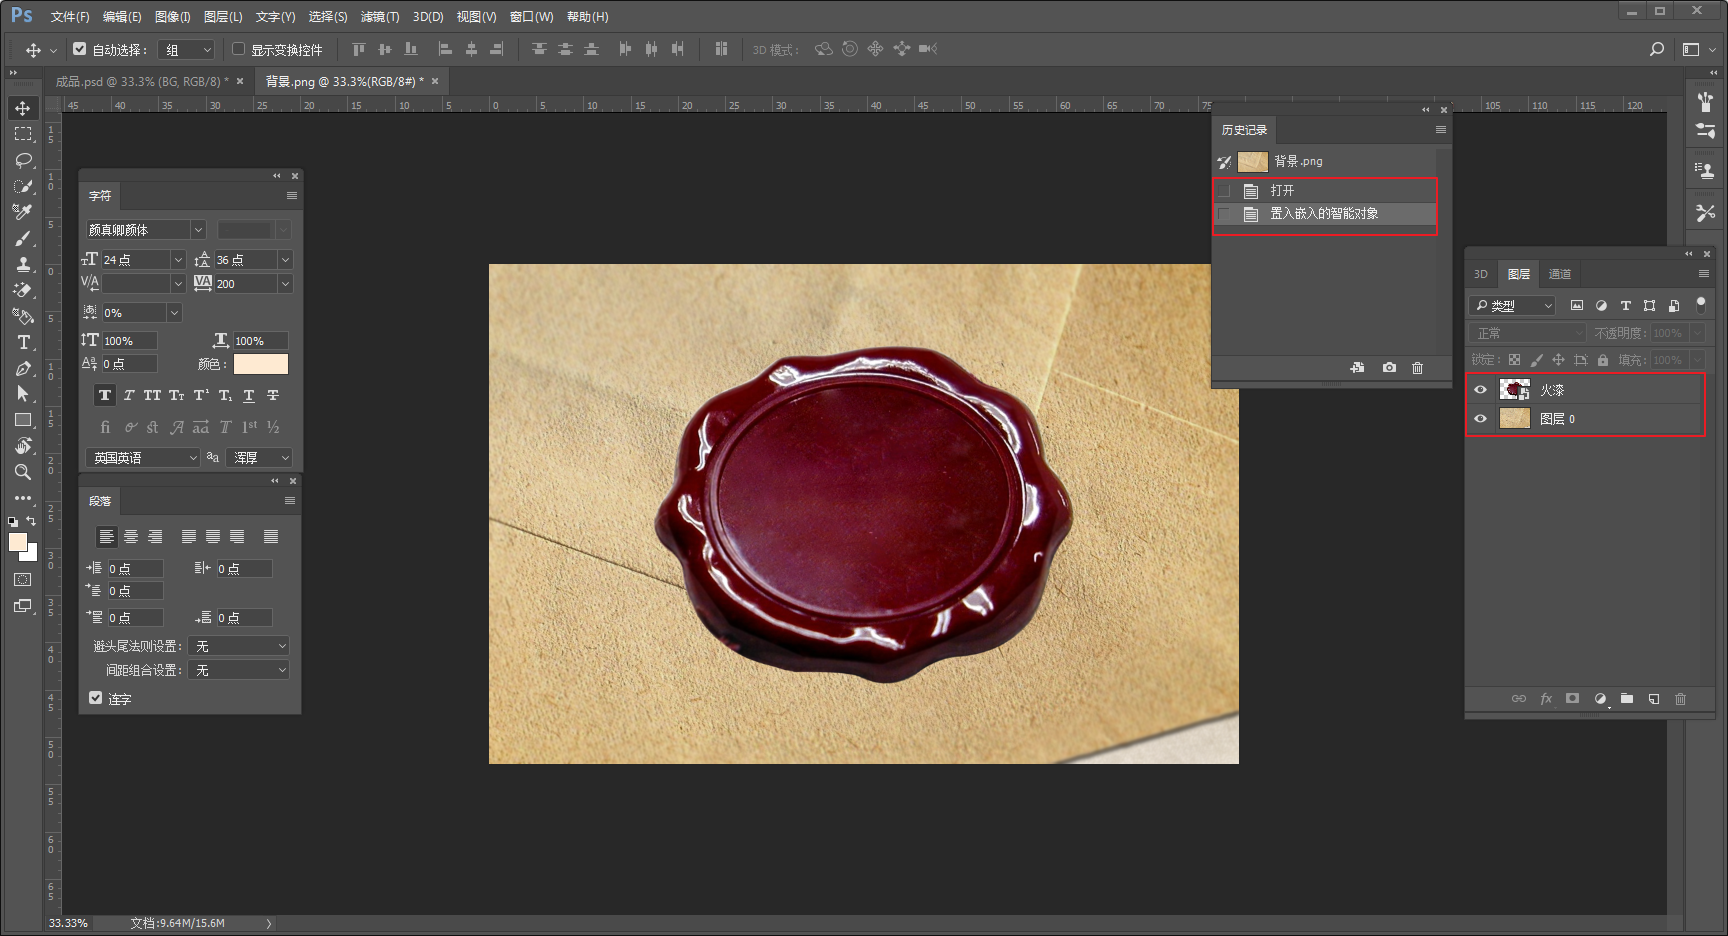
Task: Open the 避头尾法则设置 dropdown
Action: click(239, 646)
